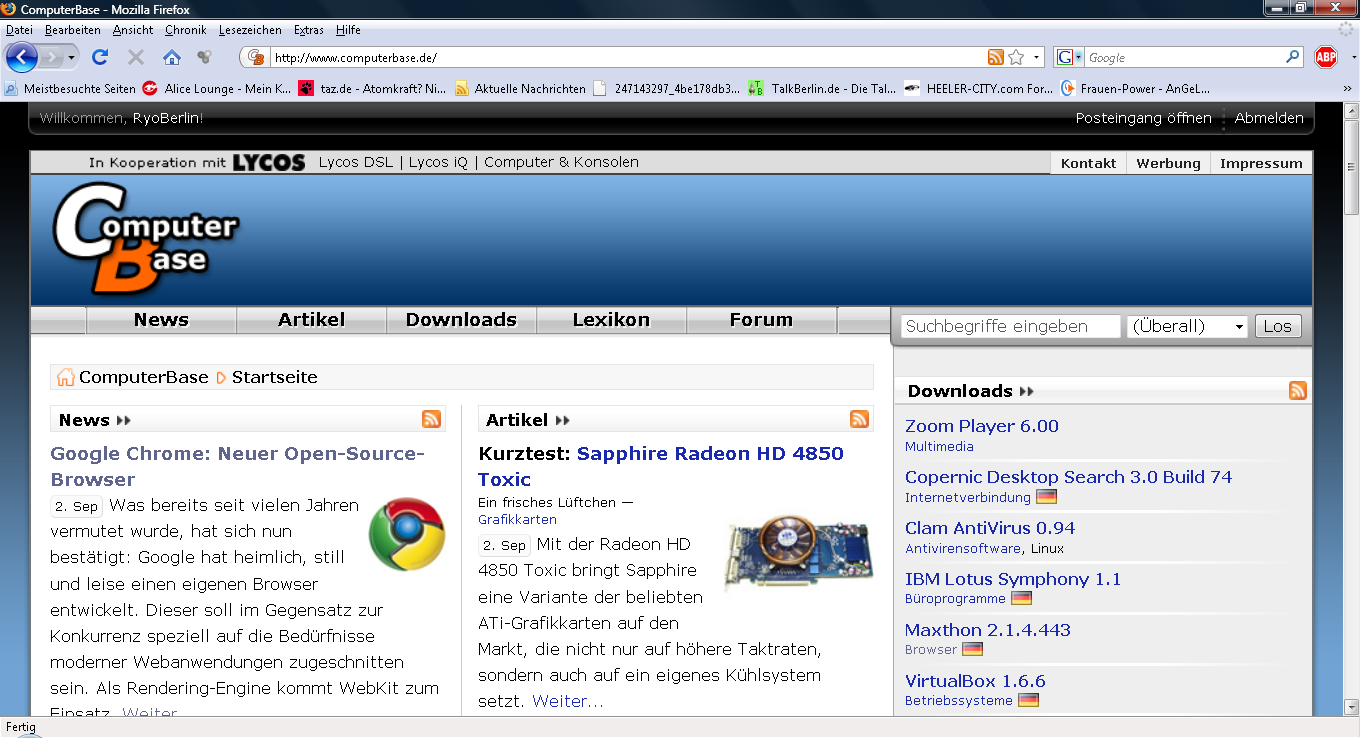Click the Sapphire Radeon graphics card thumbnail
Viewport: 1360px width, 738px height.
tap(798, 552)
